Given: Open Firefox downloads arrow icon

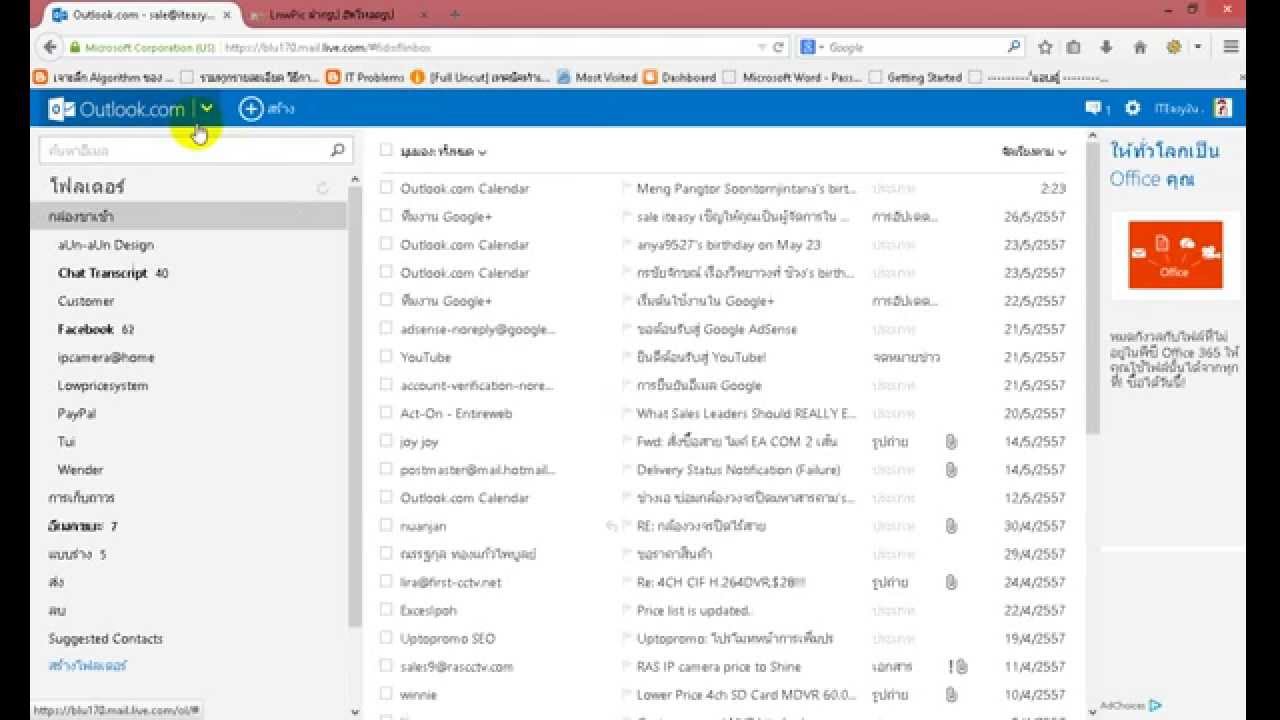Looking at the screenshot, I should (1106, 47).
